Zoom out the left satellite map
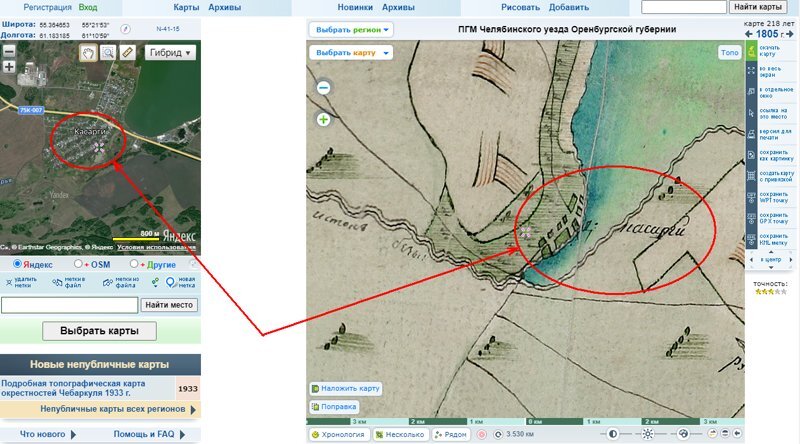This screenshot has width=800, height=444. pos(9,51)
